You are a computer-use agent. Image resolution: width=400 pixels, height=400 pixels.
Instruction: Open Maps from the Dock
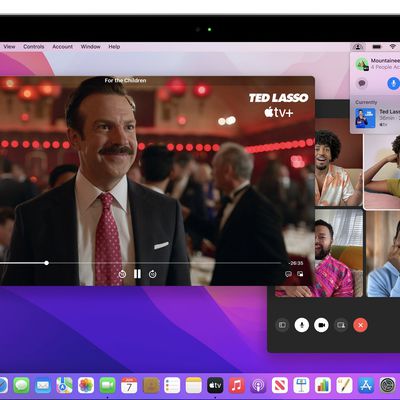pyautogui.click(x=64, y=386)
